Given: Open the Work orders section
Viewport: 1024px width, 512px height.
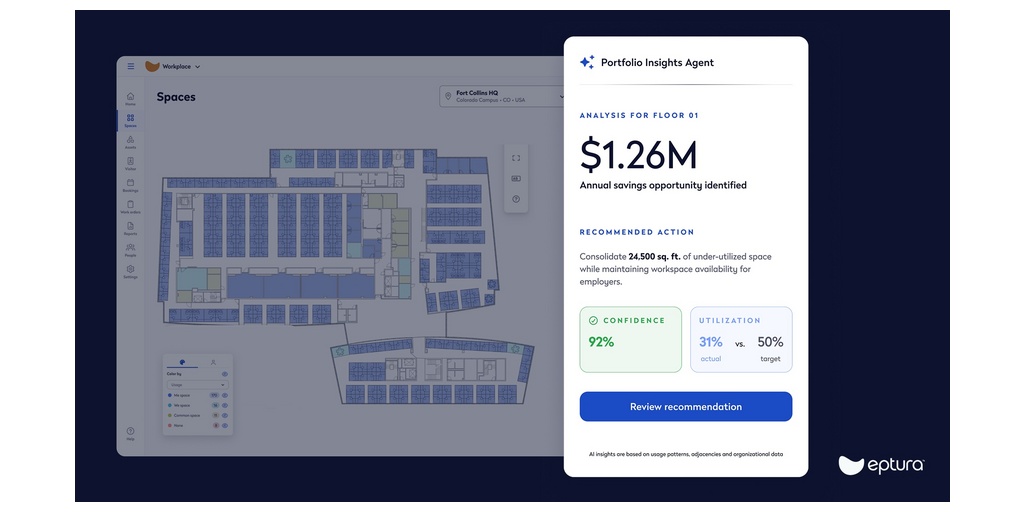Looking at the screenshot, I should 131,207.
